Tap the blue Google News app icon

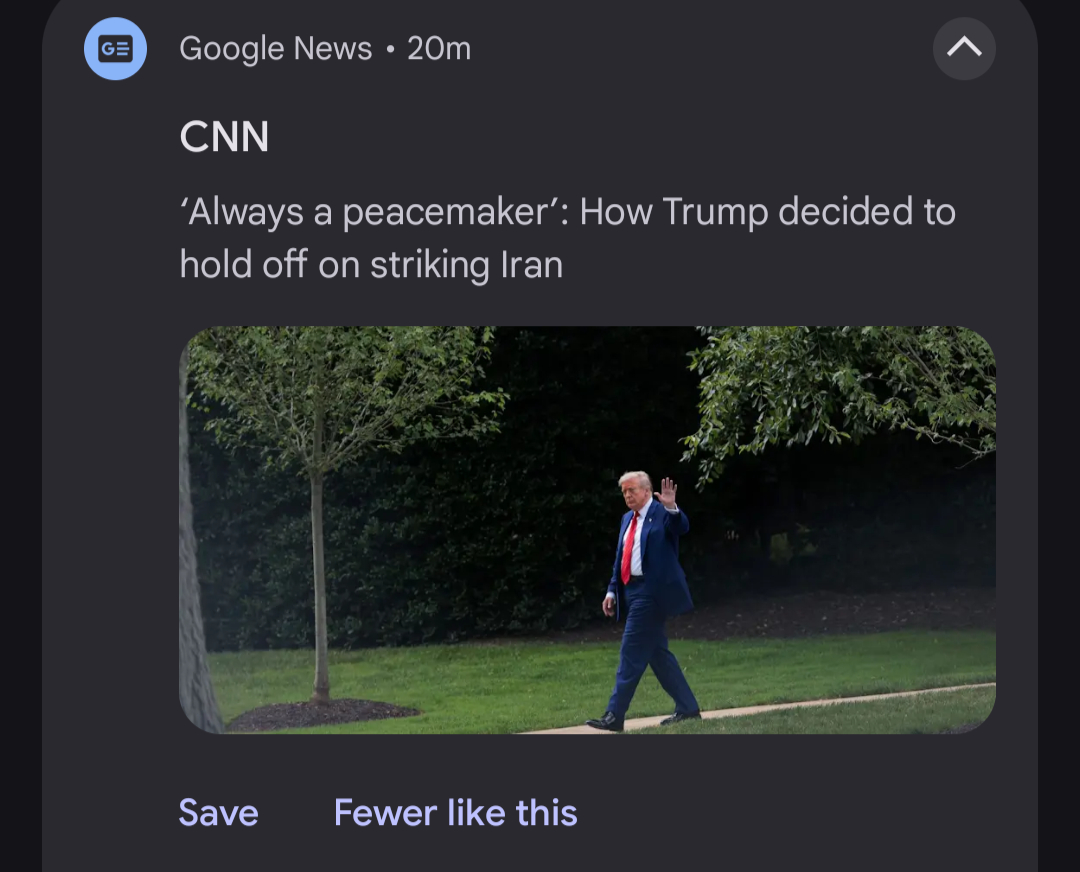115,49
